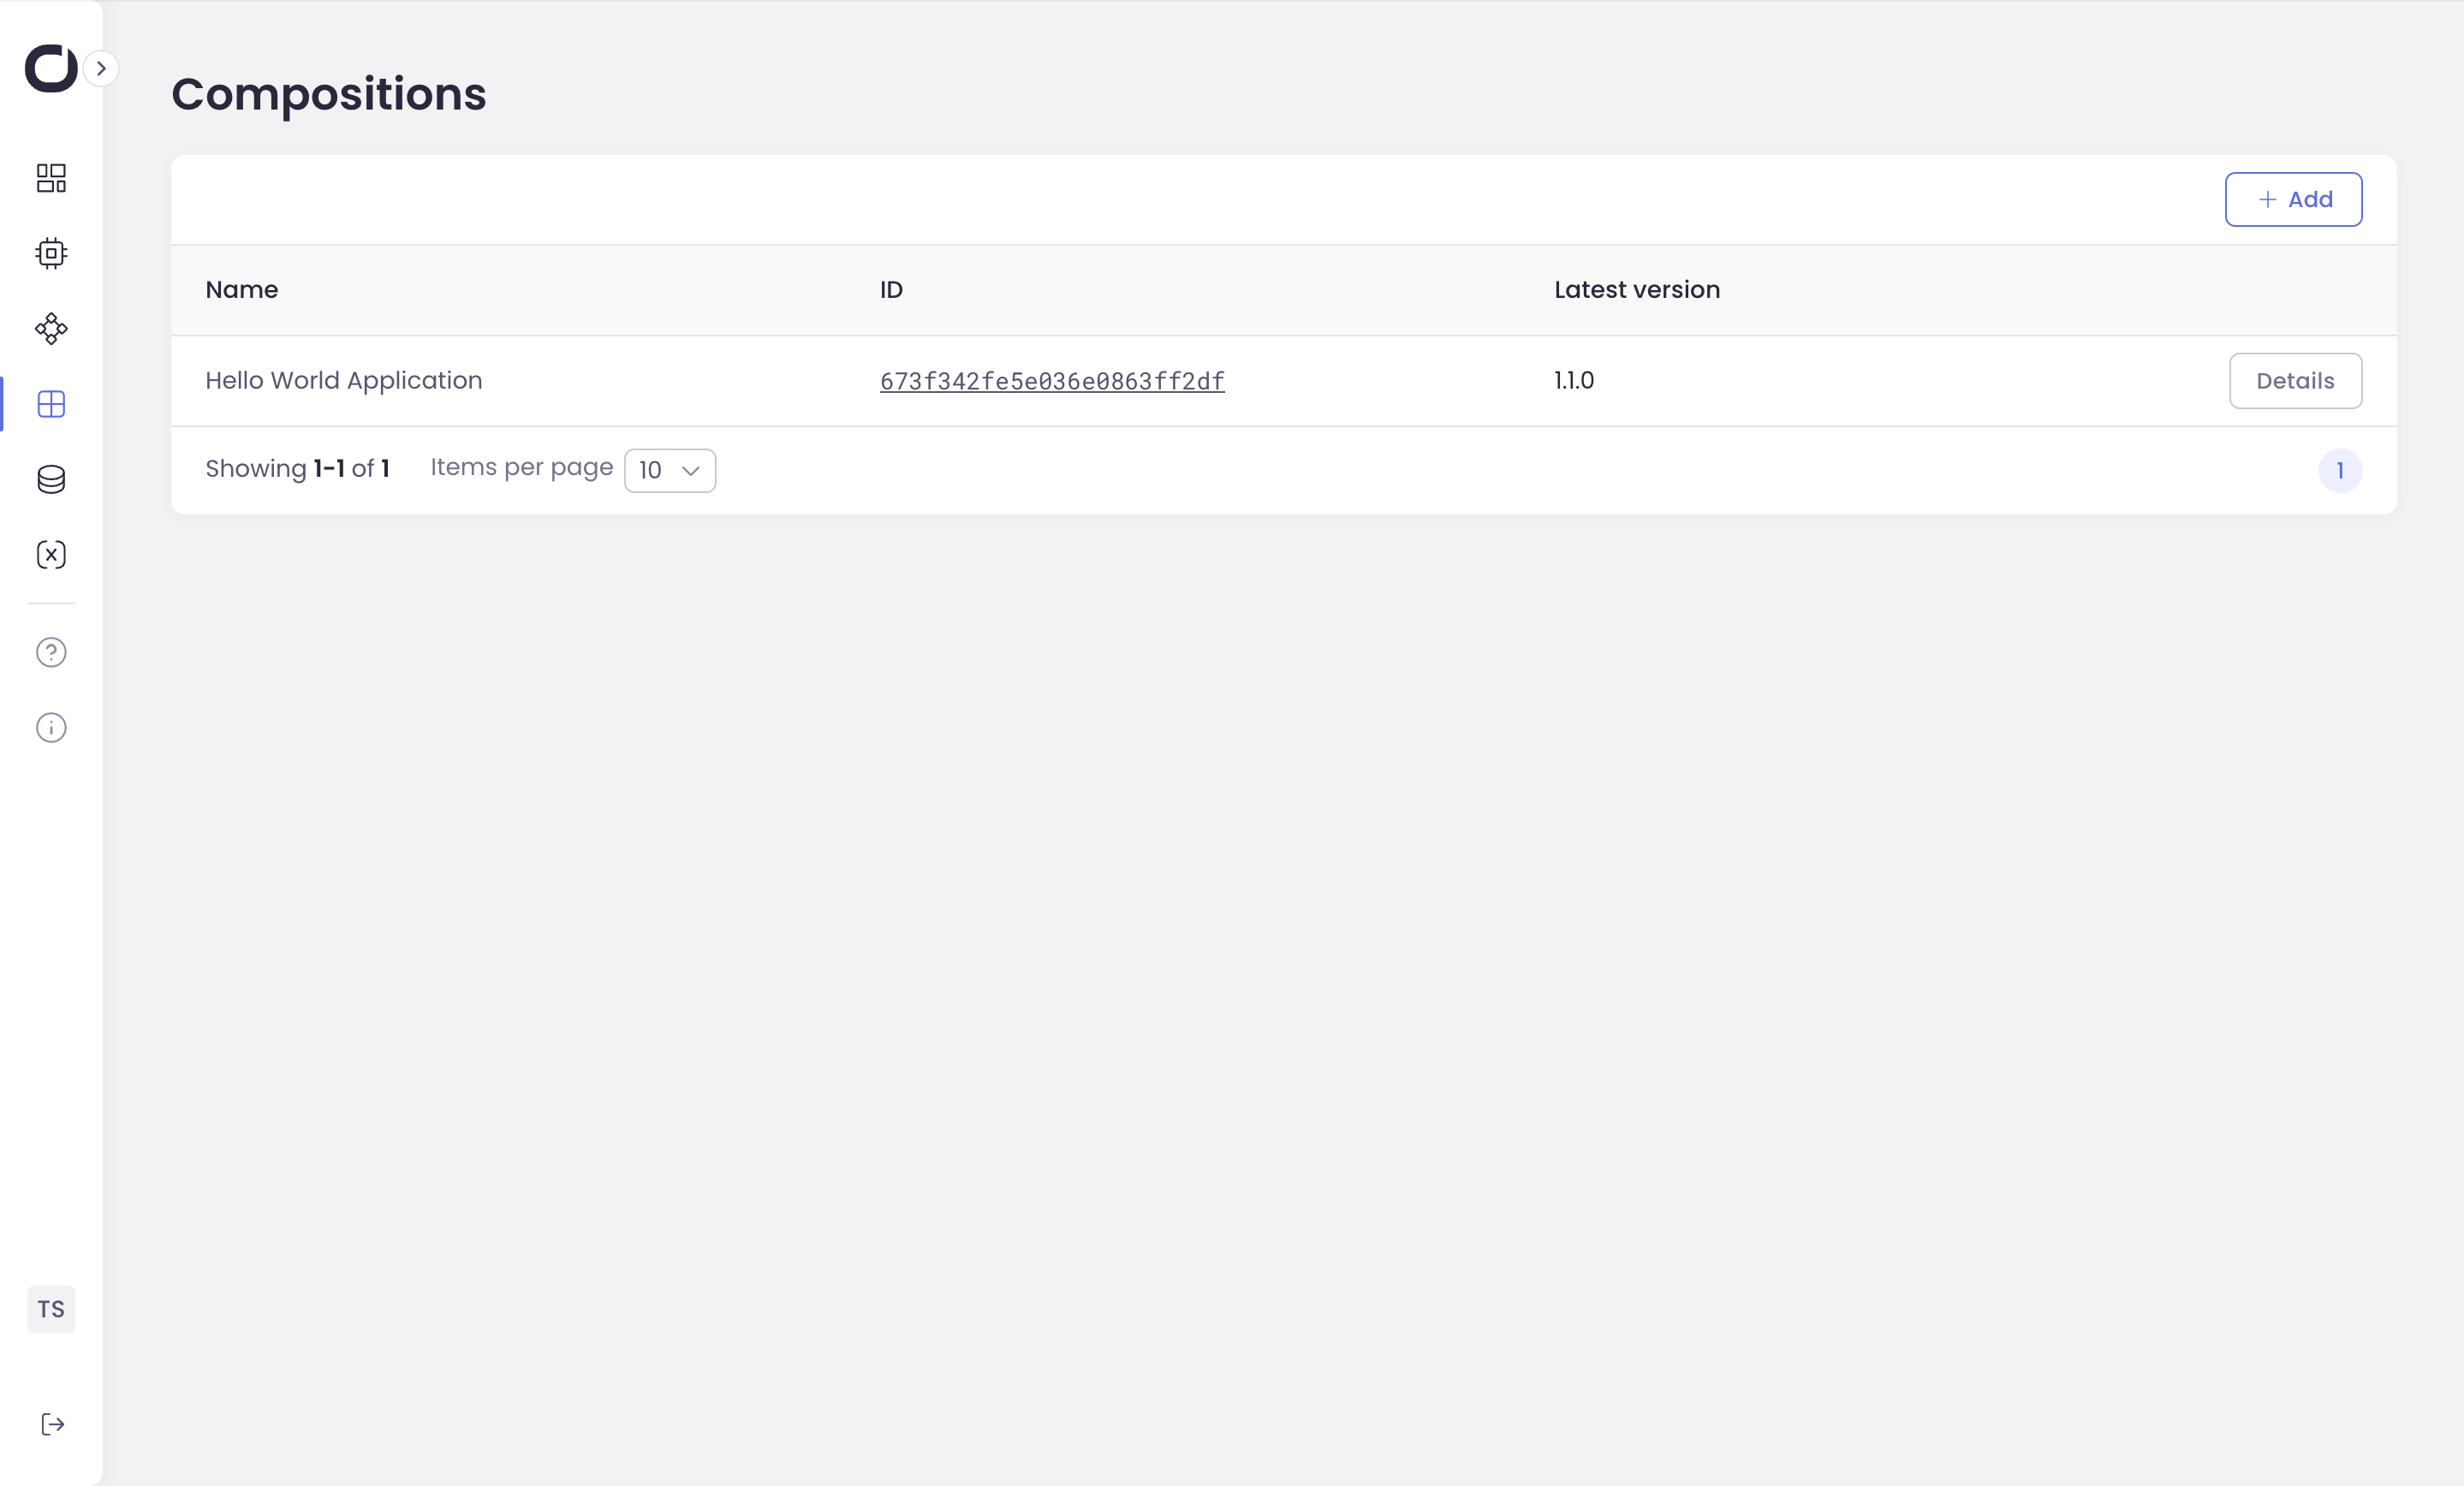Open Details for Hello World Application
The height and width of the screenshot is (1486, 2464).
2295,381
